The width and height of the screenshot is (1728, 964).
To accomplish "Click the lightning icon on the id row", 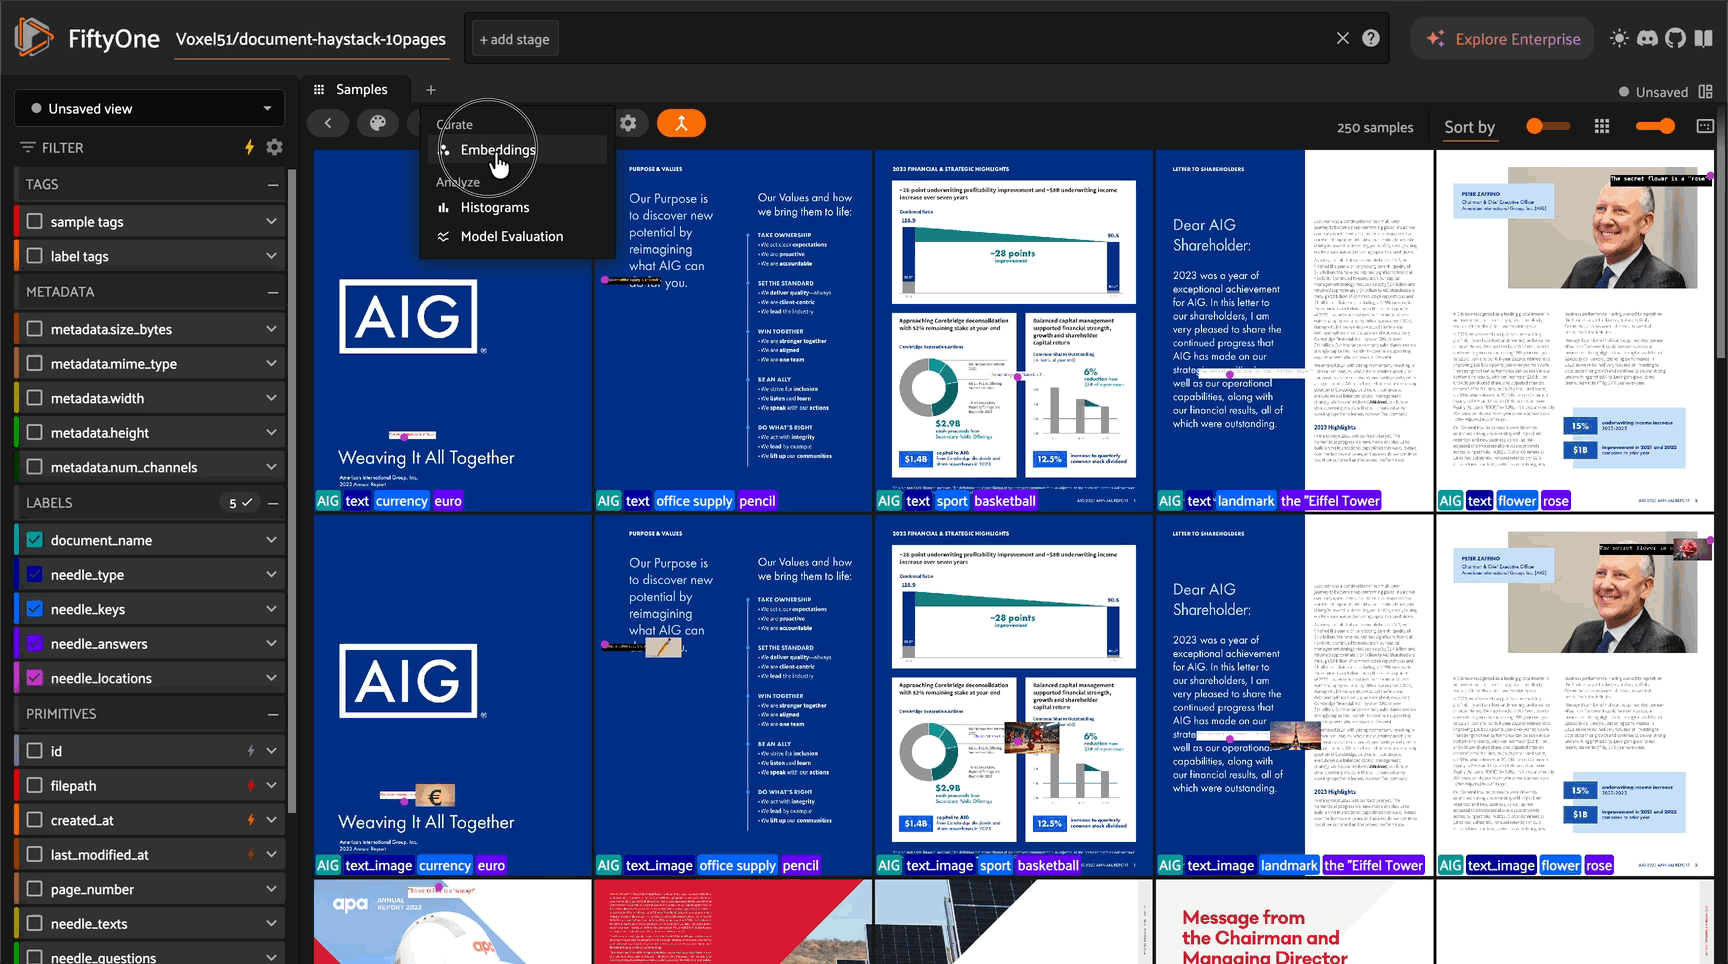I will 251,751.
